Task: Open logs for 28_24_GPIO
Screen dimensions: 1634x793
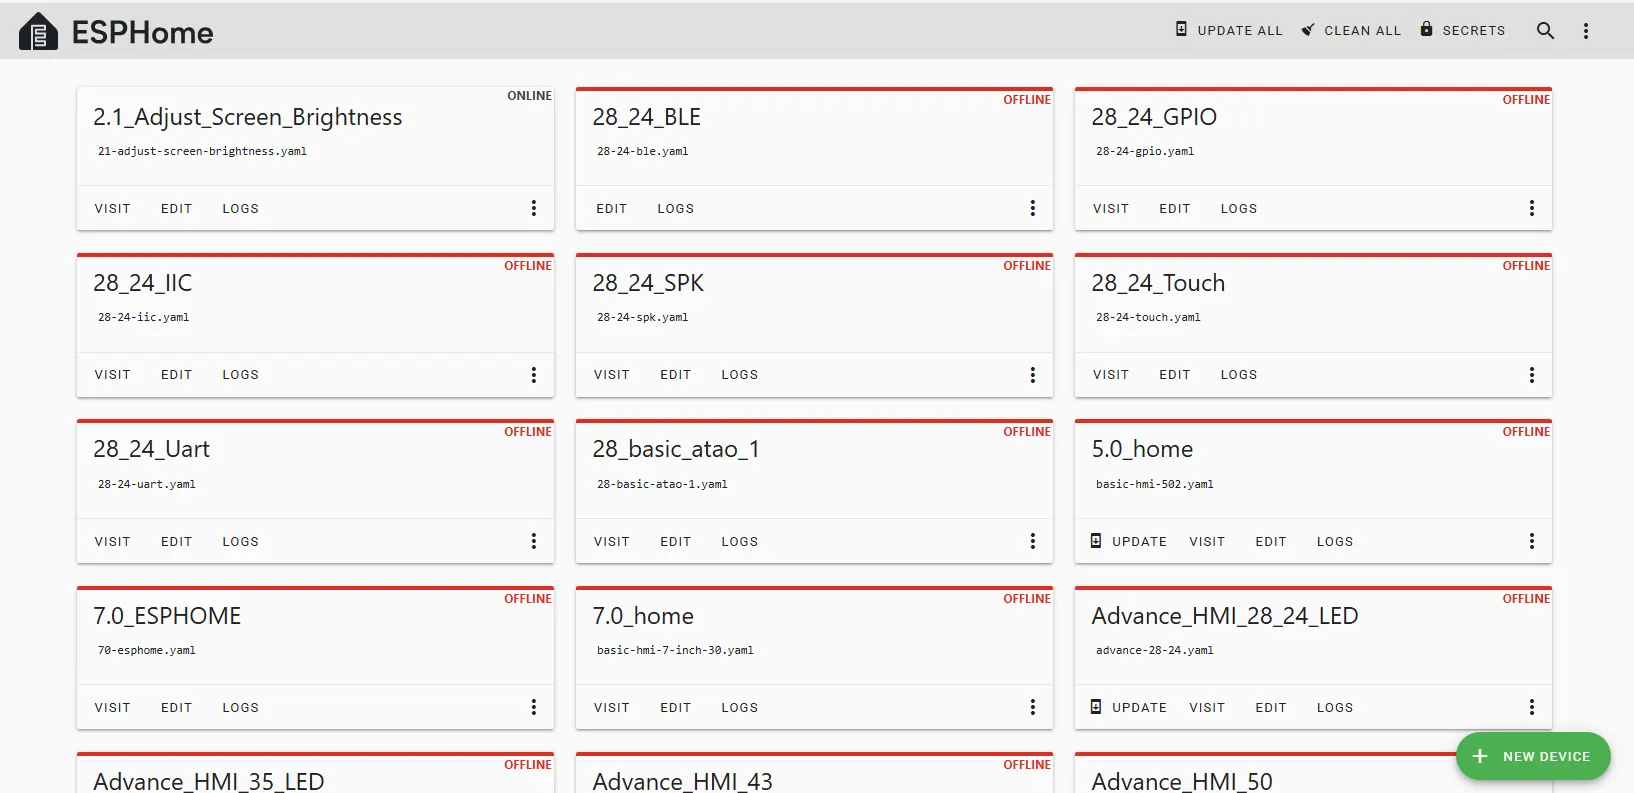Action: pyautogui.click(x=1238, y=209)
